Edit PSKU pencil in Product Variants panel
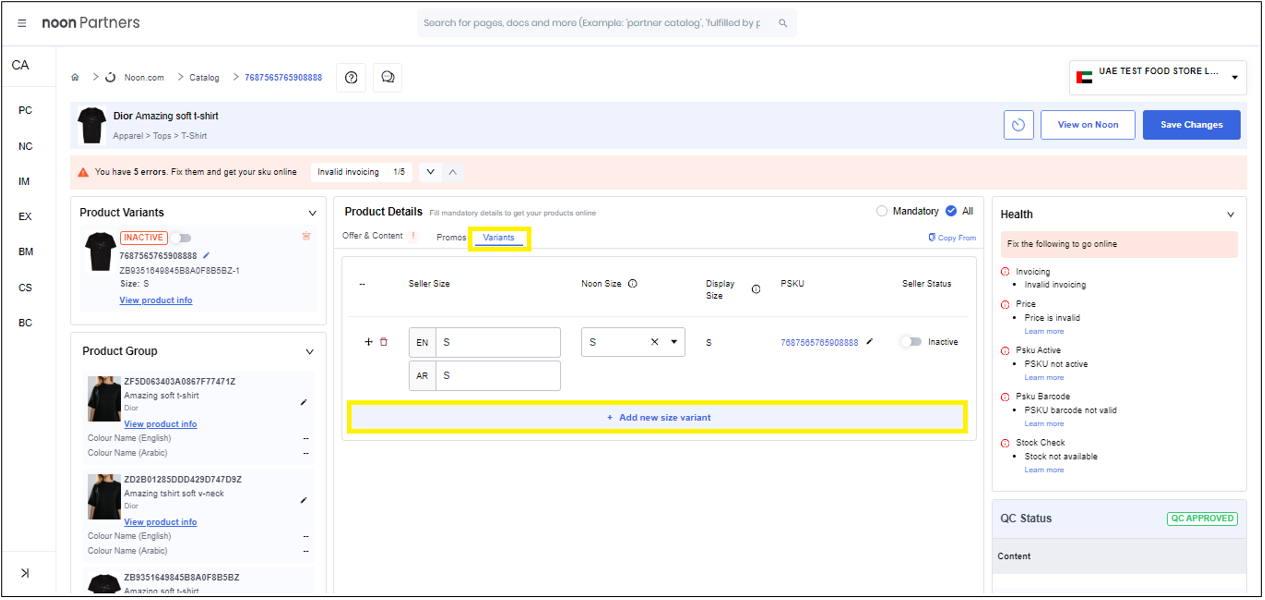Viewport: 1265px width, 600px height. 206,255
